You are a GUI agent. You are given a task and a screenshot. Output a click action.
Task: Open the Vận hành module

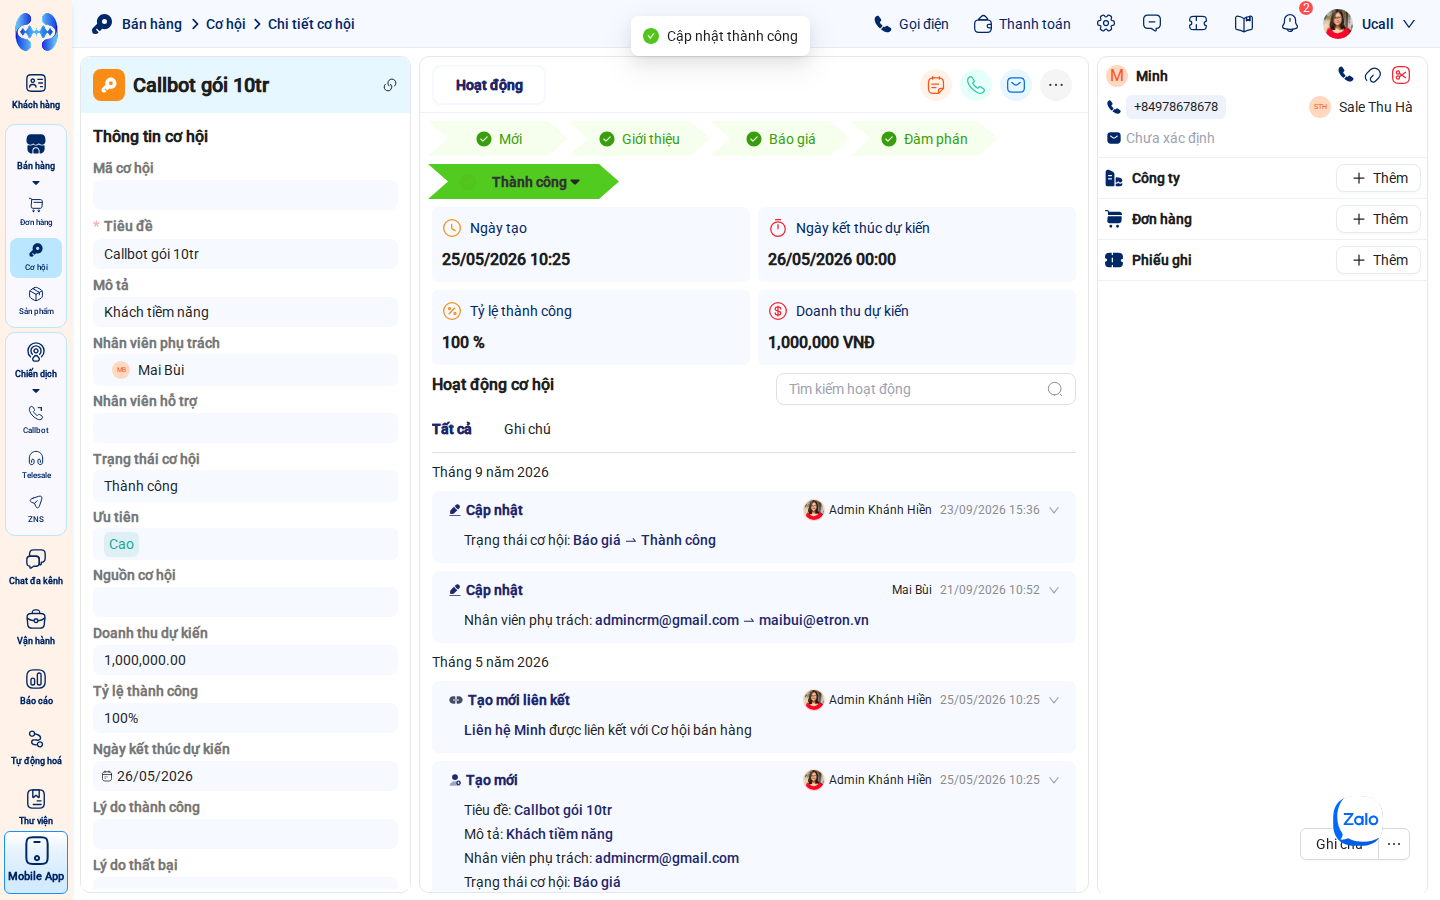coord(36,627)
